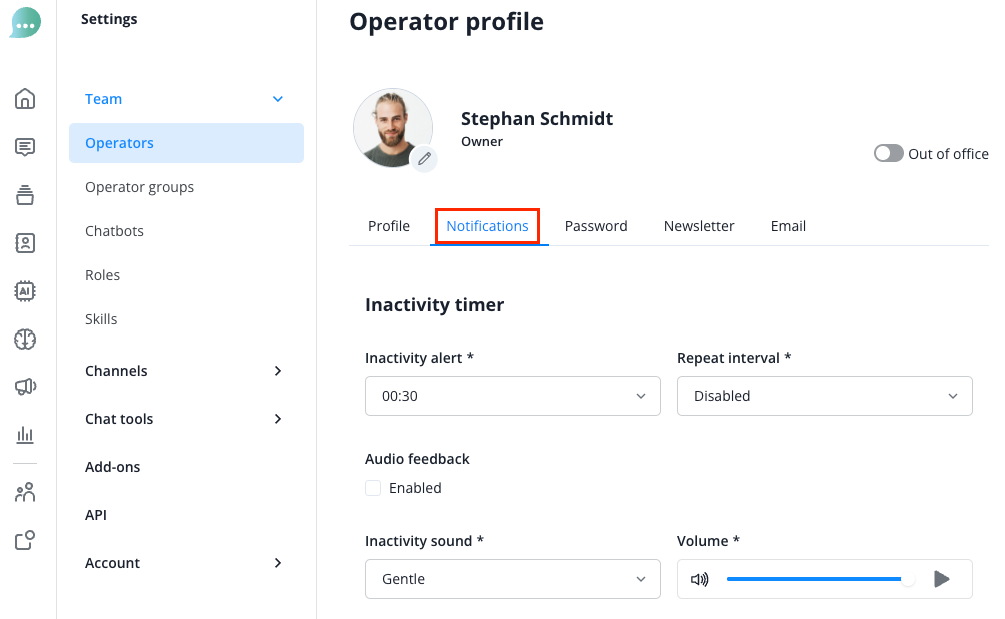Enable the Audio feedback checkbox
The width and height of the screenshot is (1005, 619).
click(373, 488)
